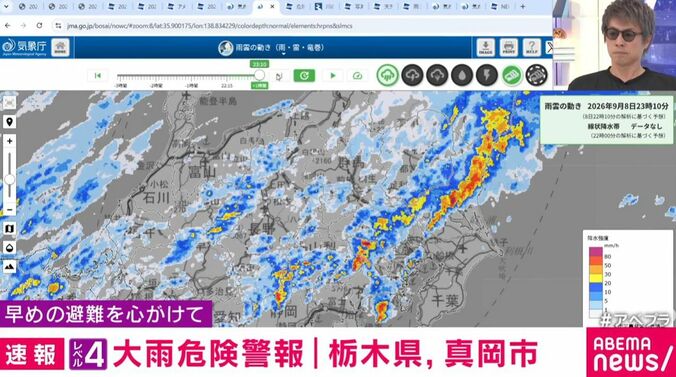Click the magenta 80 mm/h legend swatch
Screen dimensions: 676x377
point(595,251)
